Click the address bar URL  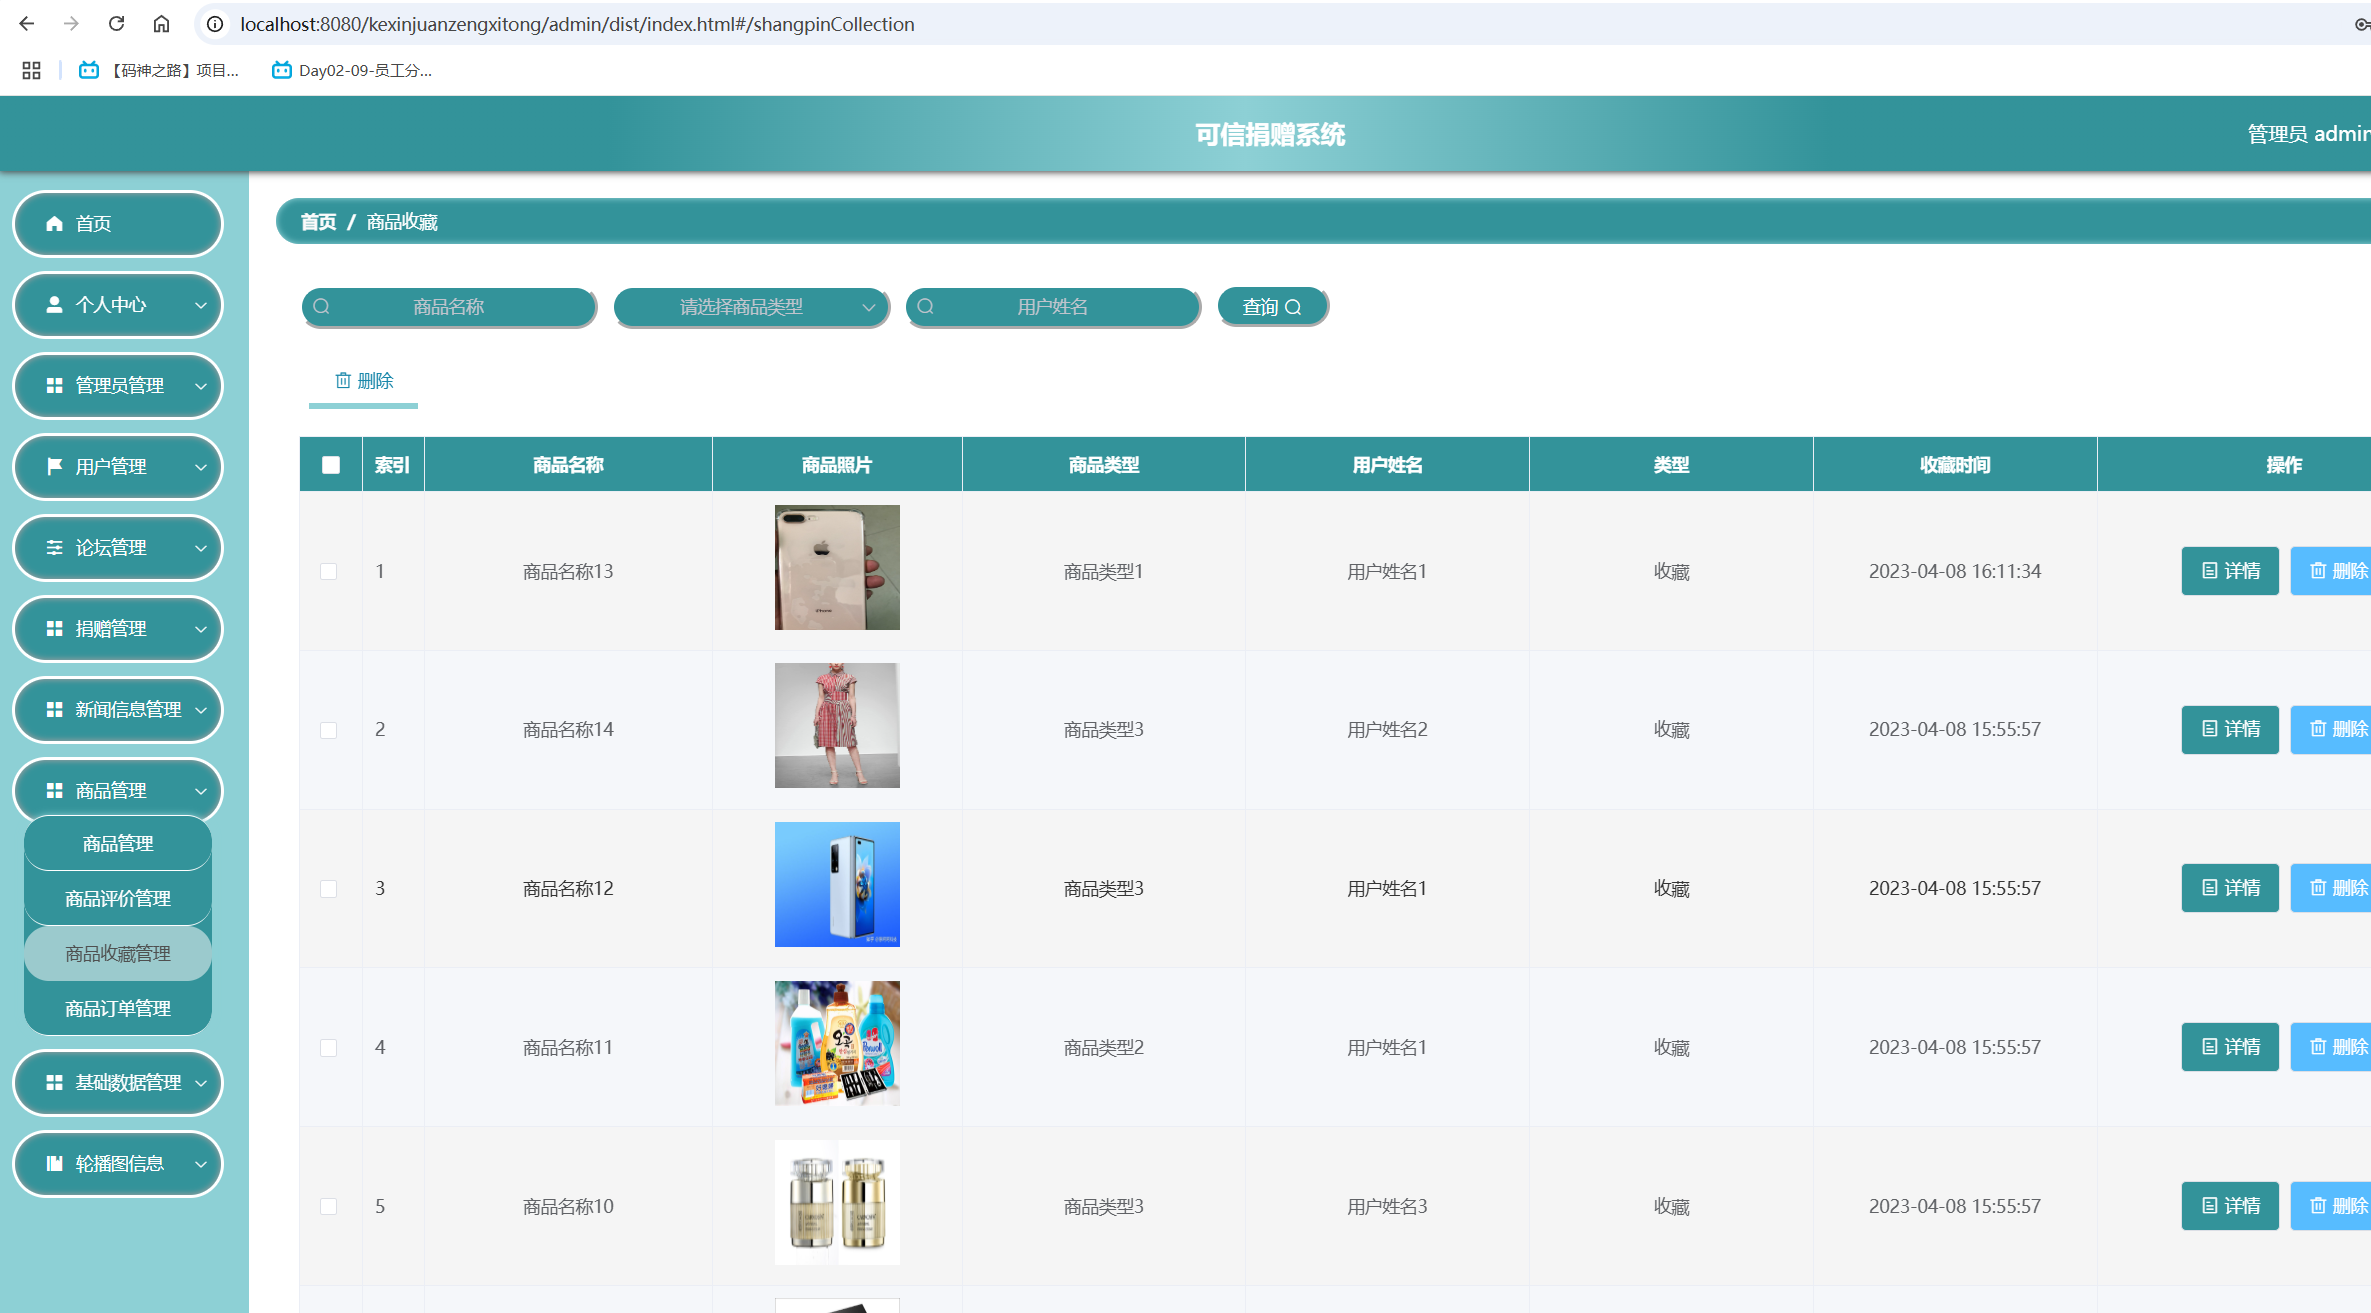pyautogui.click(x=577, y=24)
